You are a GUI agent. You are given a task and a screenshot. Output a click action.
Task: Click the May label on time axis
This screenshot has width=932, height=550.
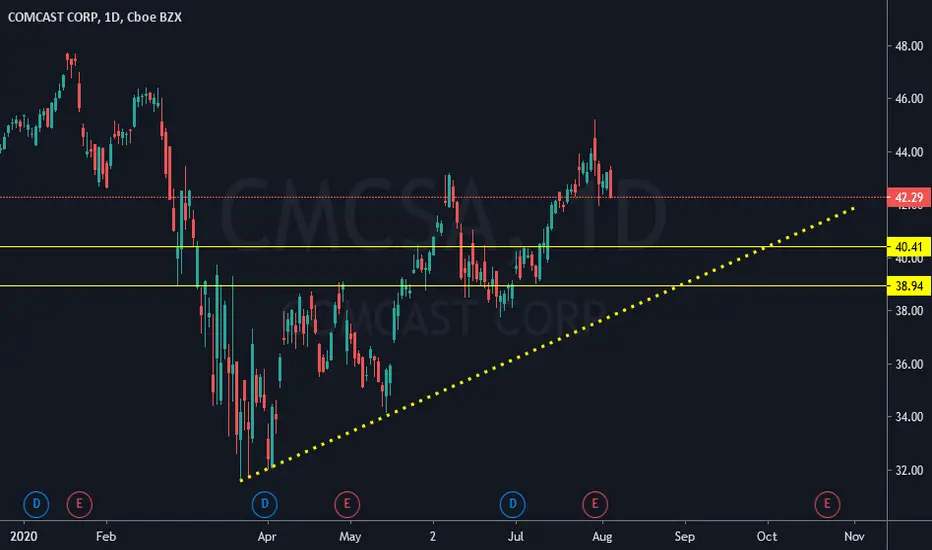(x=350, y=536)
